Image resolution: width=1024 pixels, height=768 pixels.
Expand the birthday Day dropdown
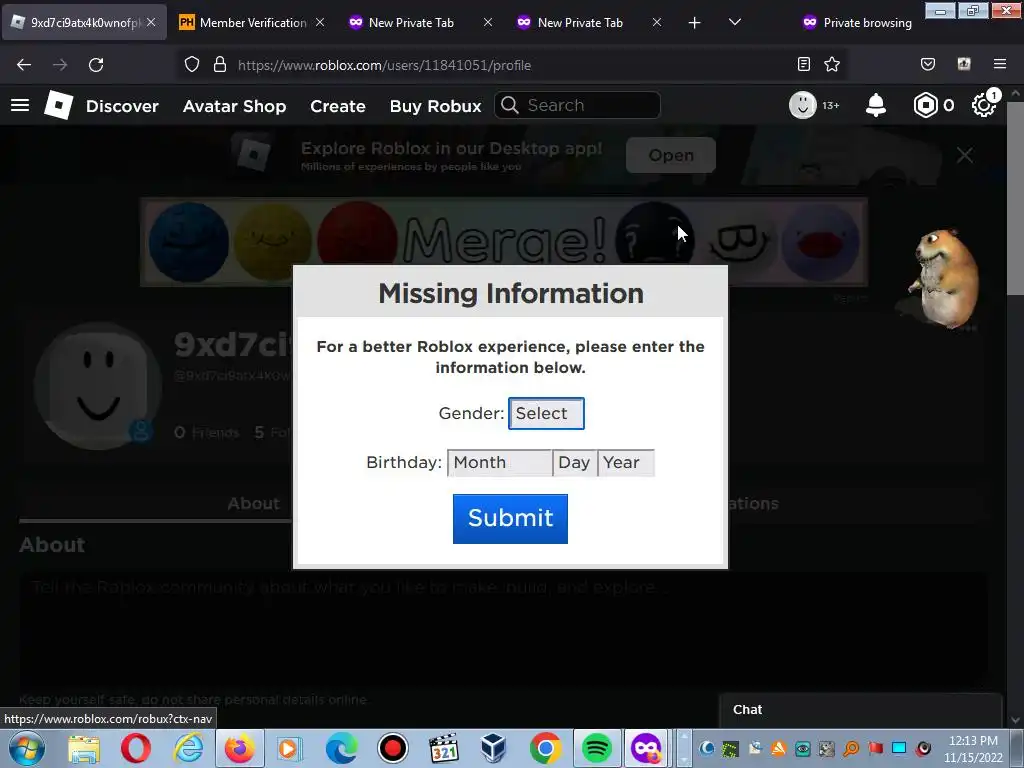click(x=575, y=462)
